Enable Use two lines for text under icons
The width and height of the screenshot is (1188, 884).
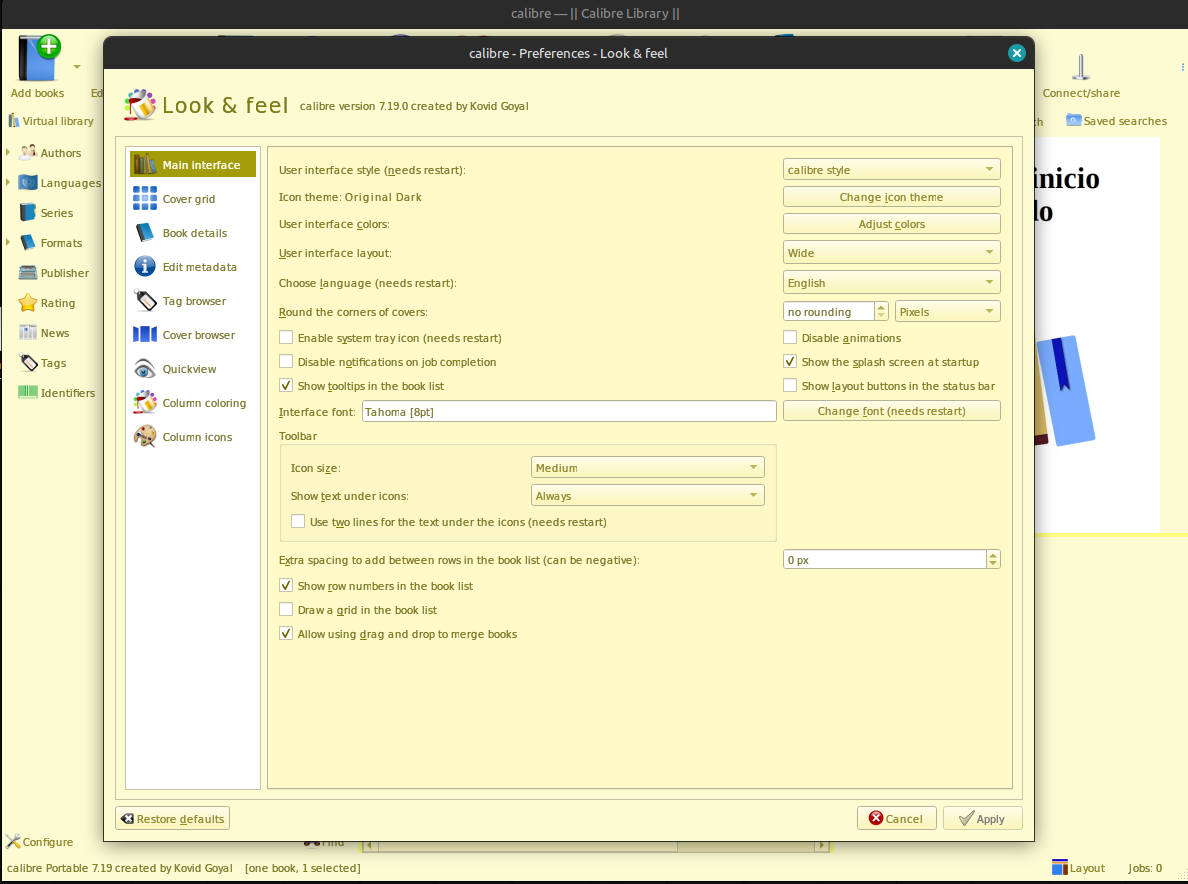[298, 521]
